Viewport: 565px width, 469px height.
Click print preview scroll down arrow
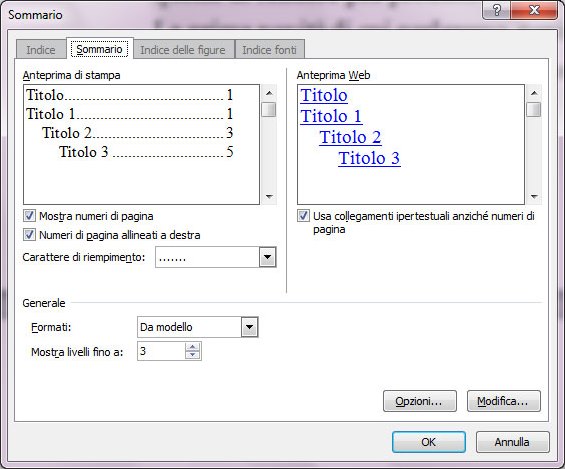pos(269,197)
